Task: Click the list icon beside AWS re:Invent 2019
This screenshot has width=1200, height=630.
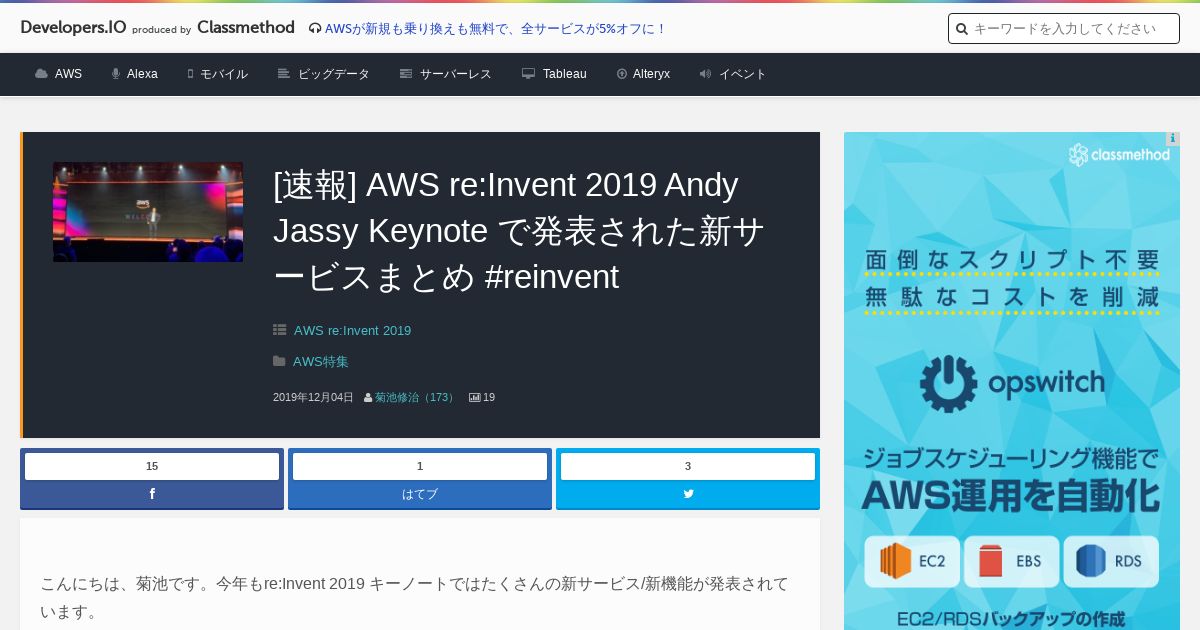Action: 280,330
